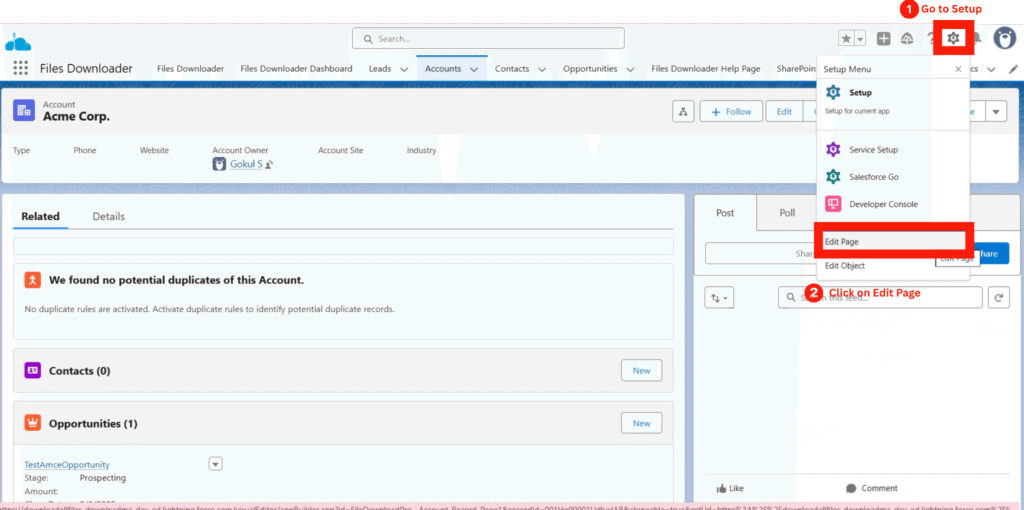Screen dimensions: 1024x510
Task: Click the Setup menu item icon
Action: pyautogui.click(x=833, y=93)
